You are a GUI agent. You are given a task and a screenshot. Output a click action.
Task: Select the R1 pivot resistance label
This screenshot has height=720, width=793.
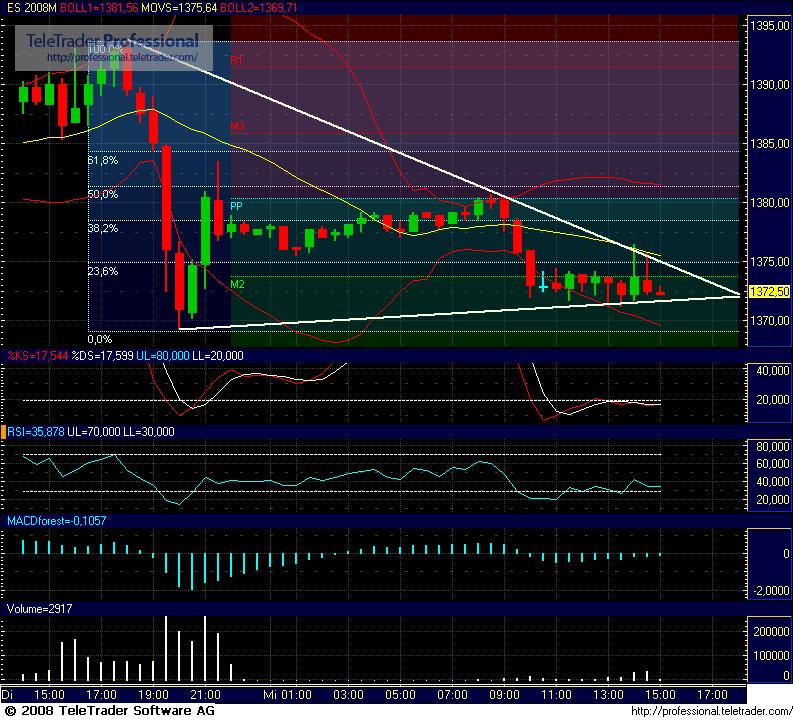click(x=237, y=60)
